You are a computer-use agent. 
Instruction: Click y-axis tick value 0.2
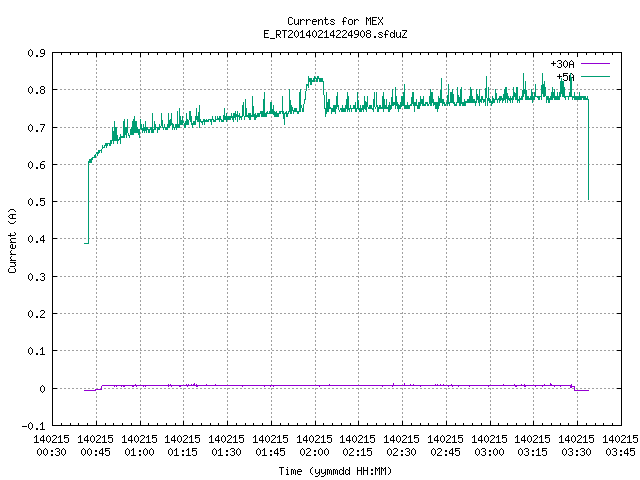coord(36,314)
